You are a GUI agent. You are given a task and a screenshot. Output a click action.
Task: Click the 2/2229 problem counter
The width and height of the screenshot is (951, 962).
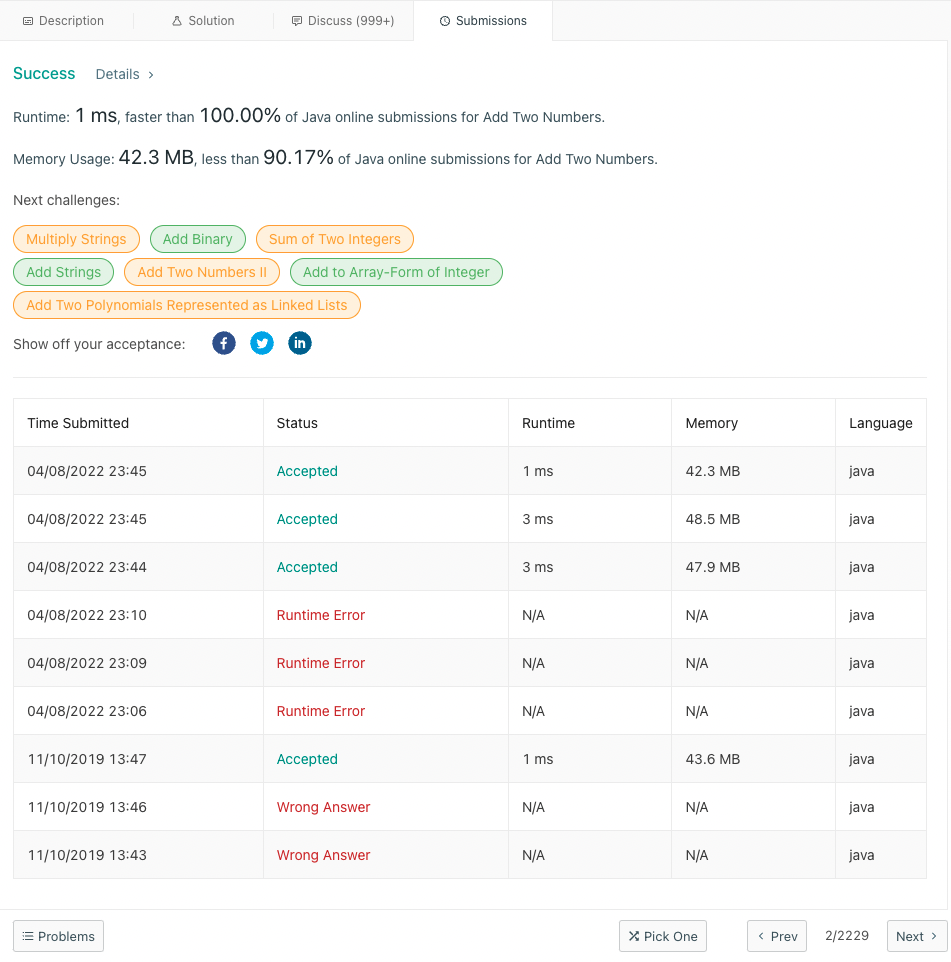click(x=847, y=936)
